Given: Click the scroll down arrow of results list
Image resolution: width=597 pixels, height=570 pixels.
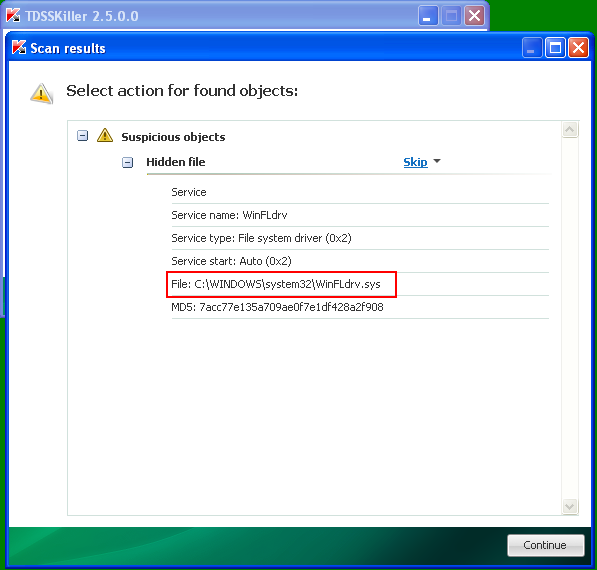Looking at the screenshot, I should 570,506.
